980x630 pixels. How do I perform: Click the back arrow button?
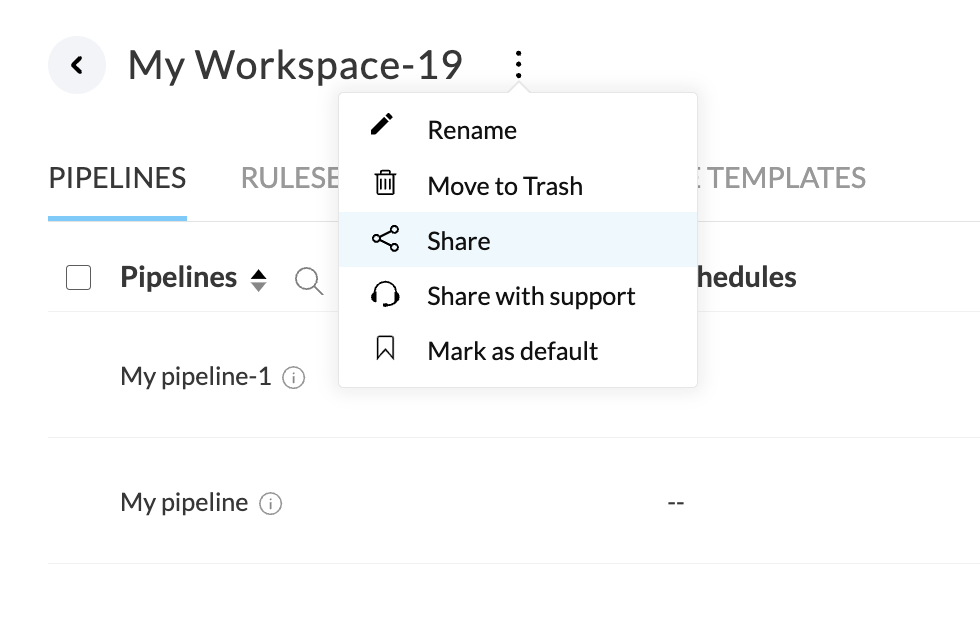[x=77, y=65]
